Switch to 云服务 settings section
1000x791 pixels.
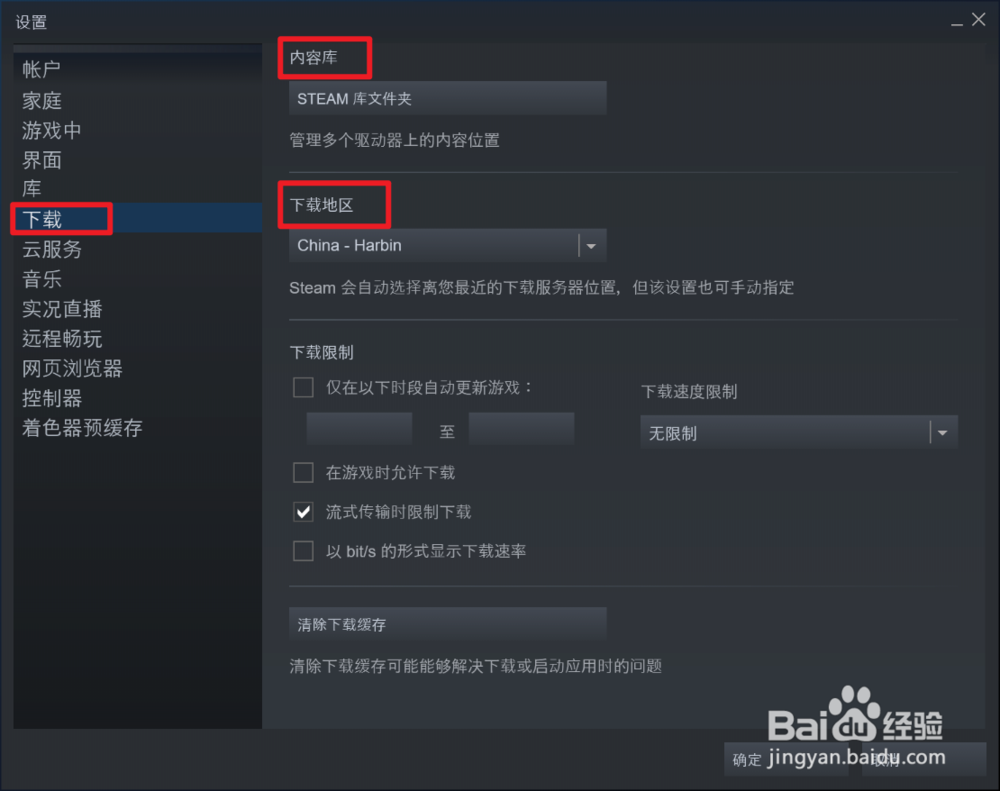coord(52,249)
